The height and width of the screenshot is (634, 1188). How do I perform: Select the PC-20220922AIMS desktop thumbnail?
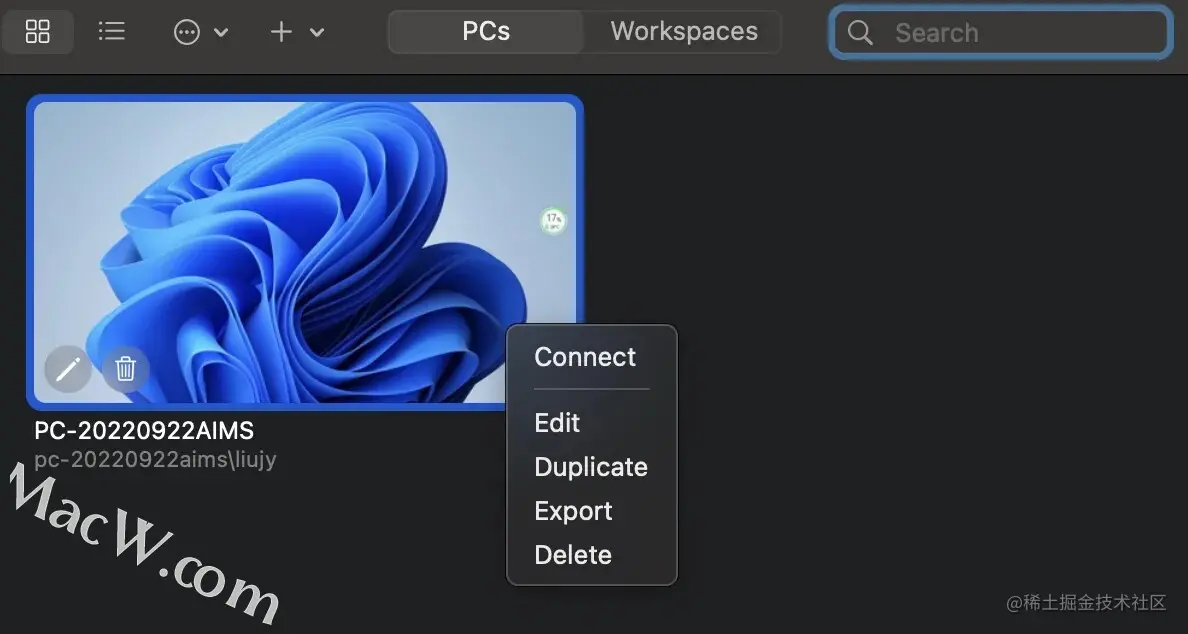(x=305, y=252)
